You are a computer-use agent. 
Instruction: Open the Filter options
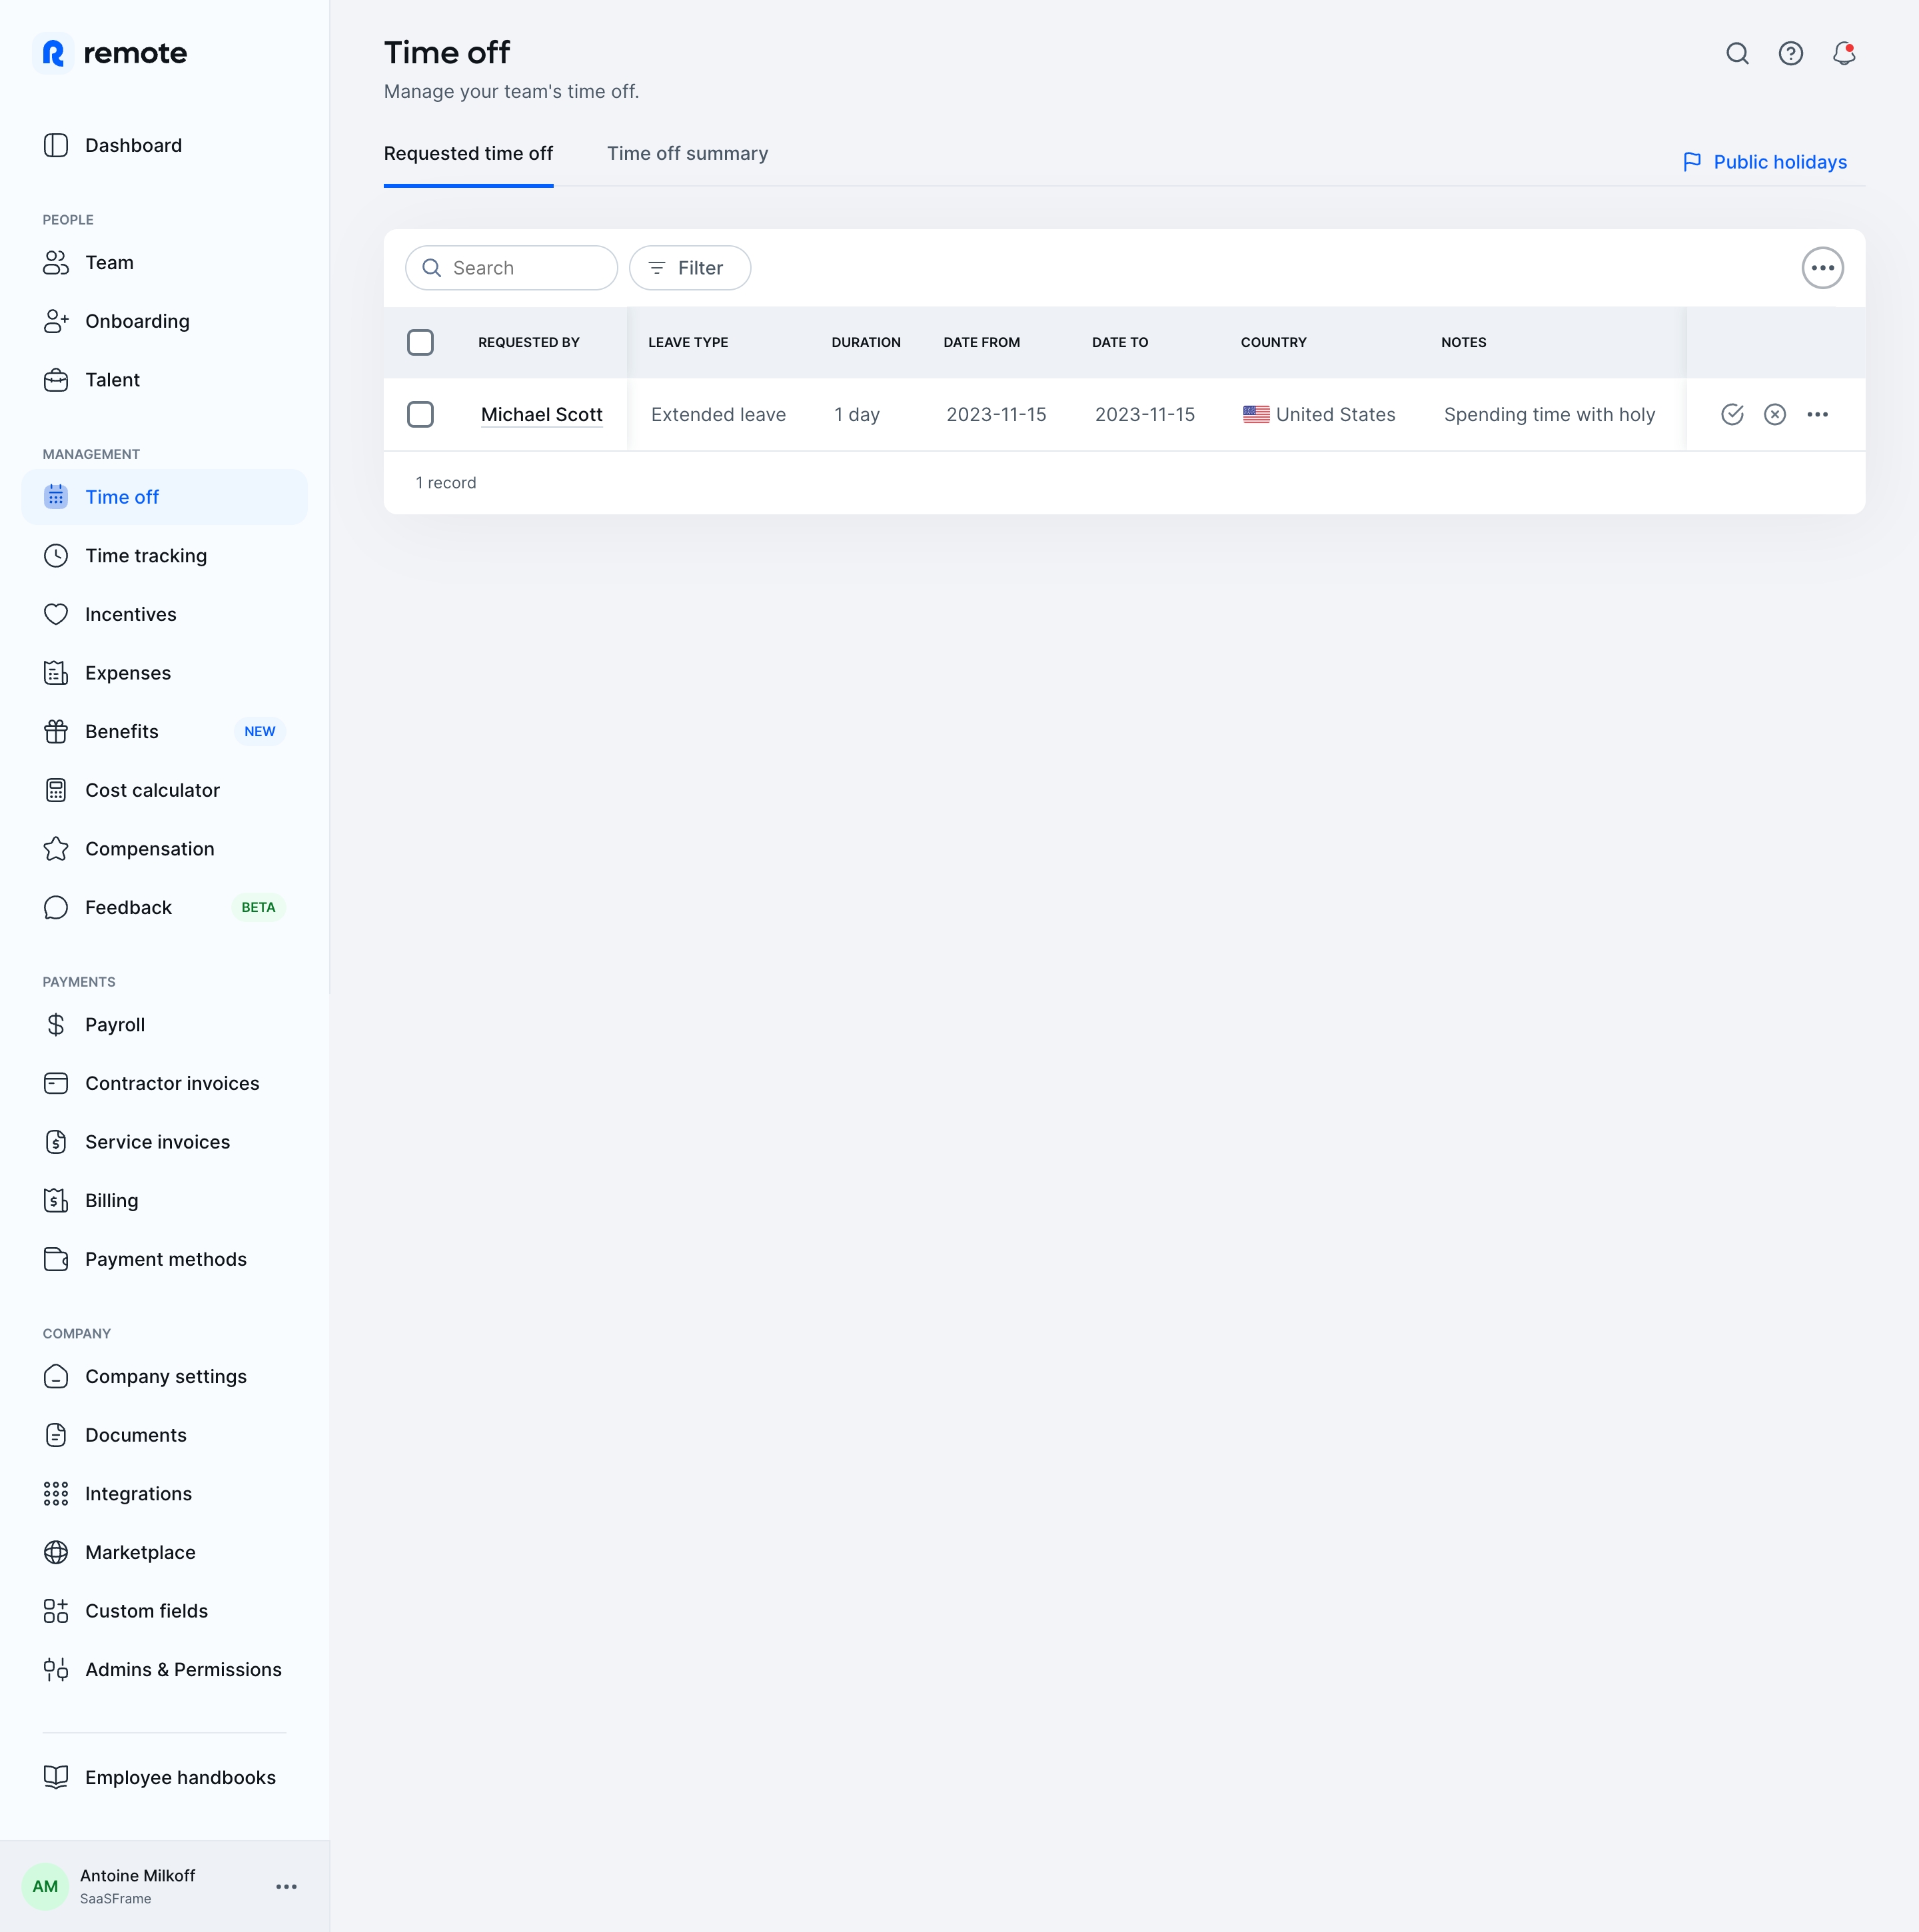690,268
